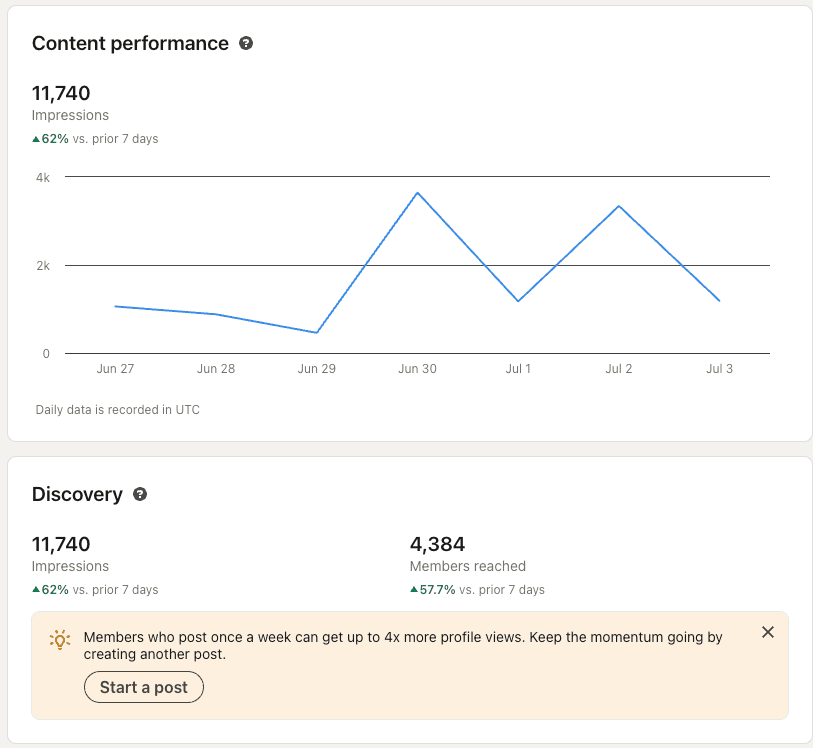
Task: Click the Jul 3 x-axis date label
Action: (719, 369)
